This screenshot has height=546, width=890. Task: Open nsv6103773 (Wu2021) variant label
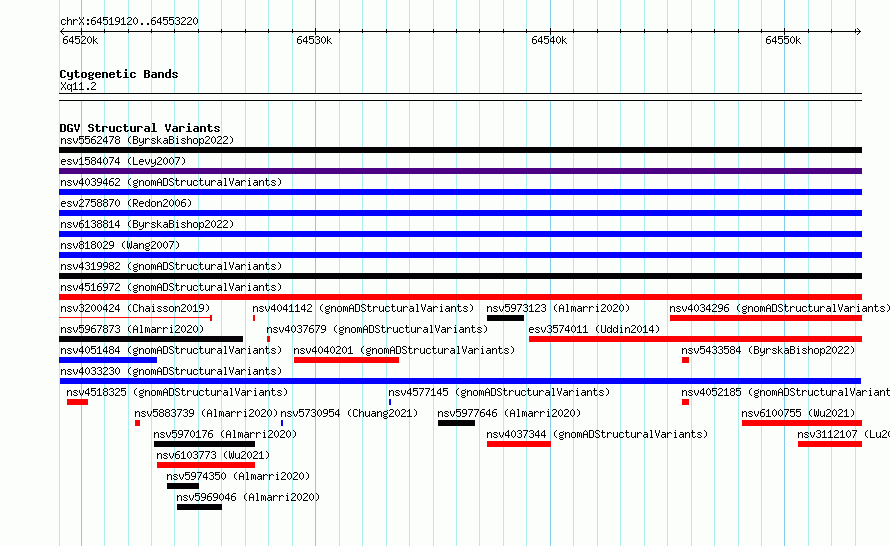(213, 455)
